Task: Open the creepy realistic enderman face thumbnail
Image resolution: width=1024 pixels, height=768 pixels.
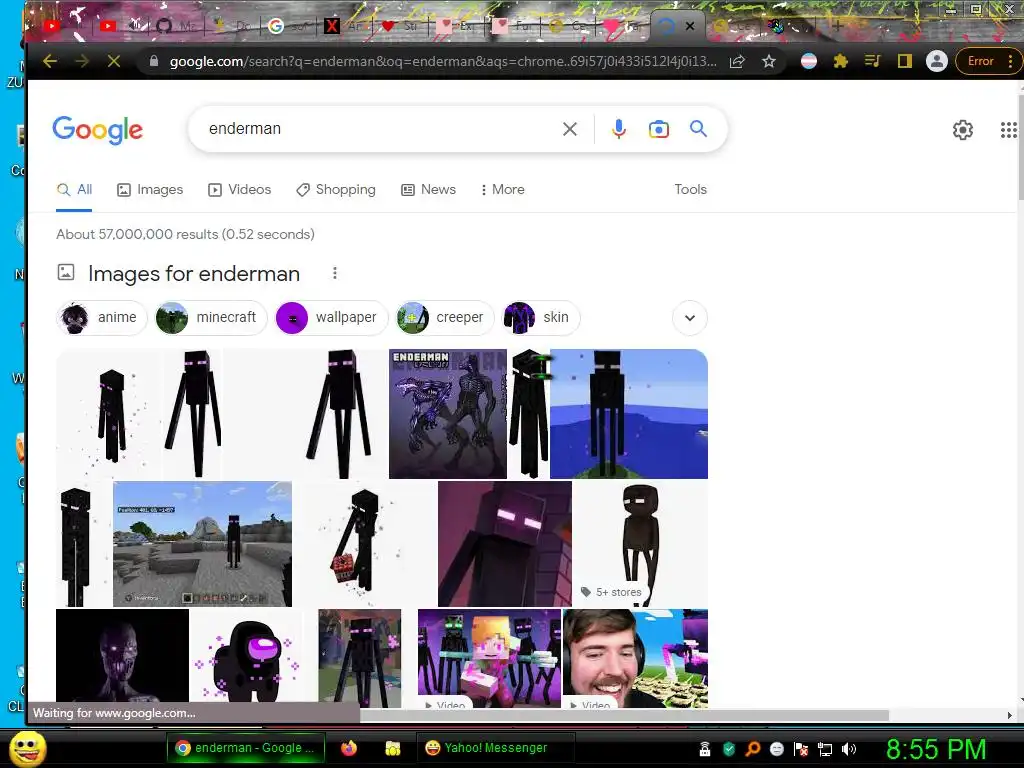Action: pyautogui.click(x=122, y=656)
